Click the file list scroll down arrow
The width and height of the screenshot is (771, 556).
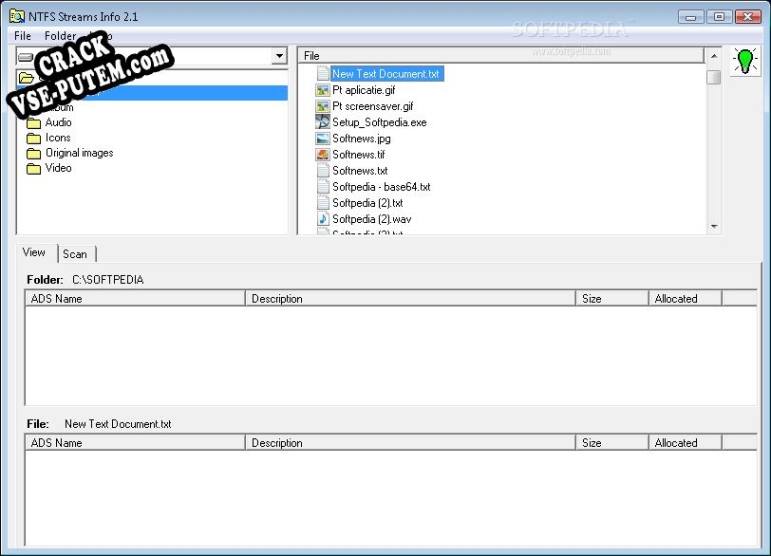click(714, 226)
